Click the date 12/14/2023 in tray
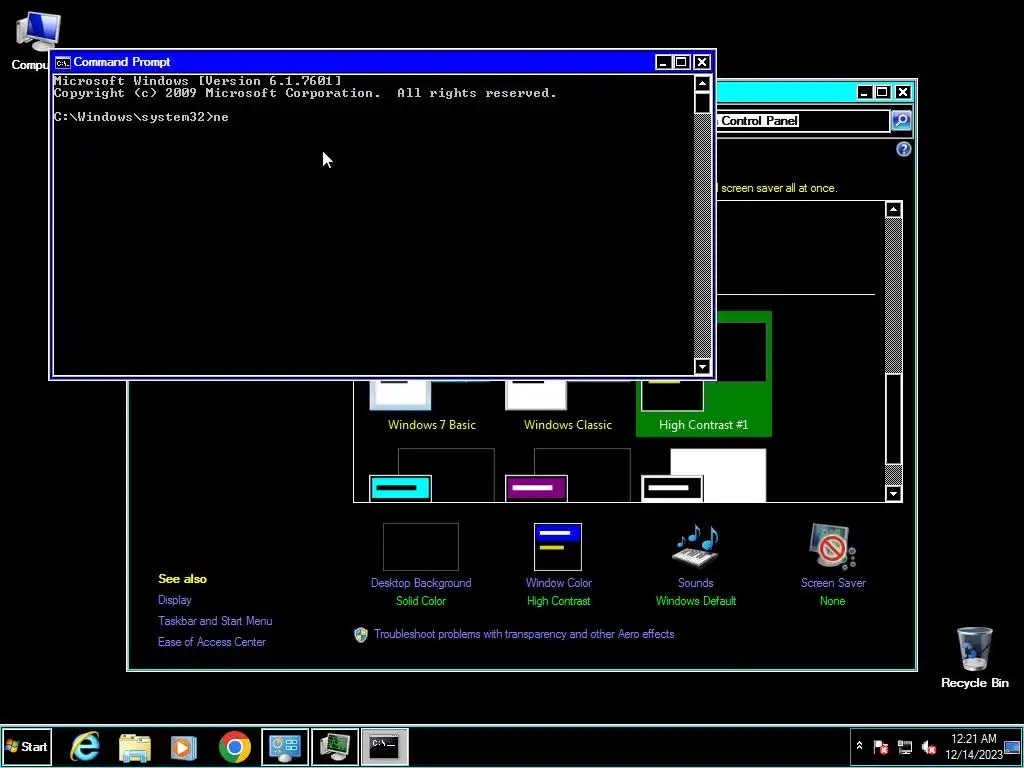Screen dimensions: 1024x768 tap(973, 755)
